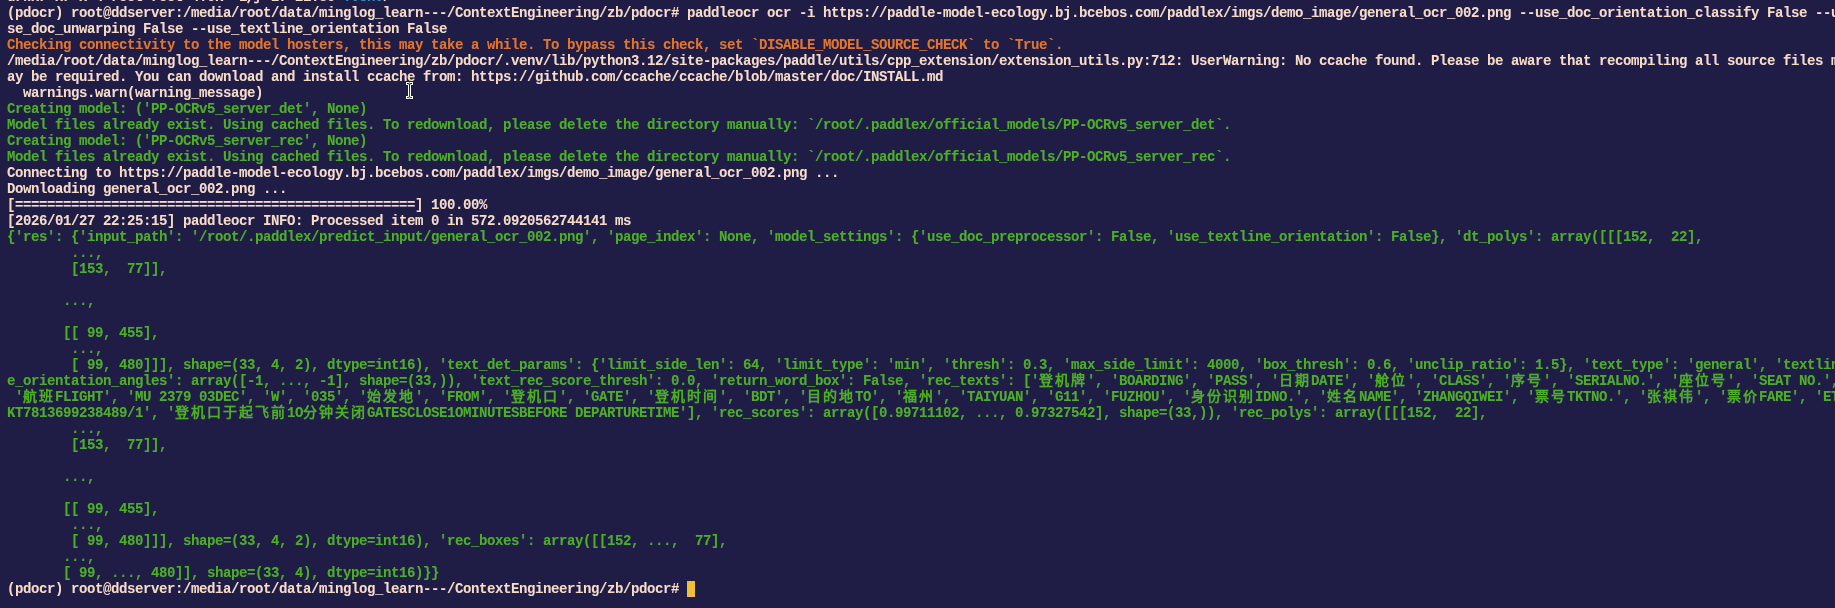Click the recognized text 'ZHANGQIWEI'
1835x608 pixels.
click(x=1463, y=397)
